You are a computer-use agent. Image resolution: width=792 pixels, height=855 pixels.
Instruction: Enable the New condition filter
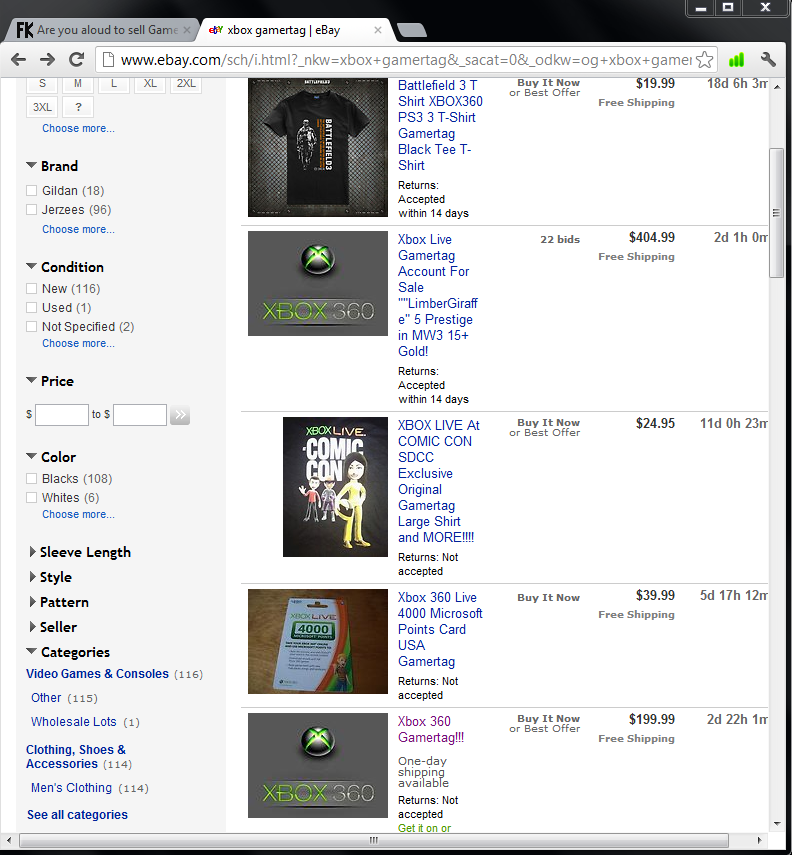tap(32, 288)
